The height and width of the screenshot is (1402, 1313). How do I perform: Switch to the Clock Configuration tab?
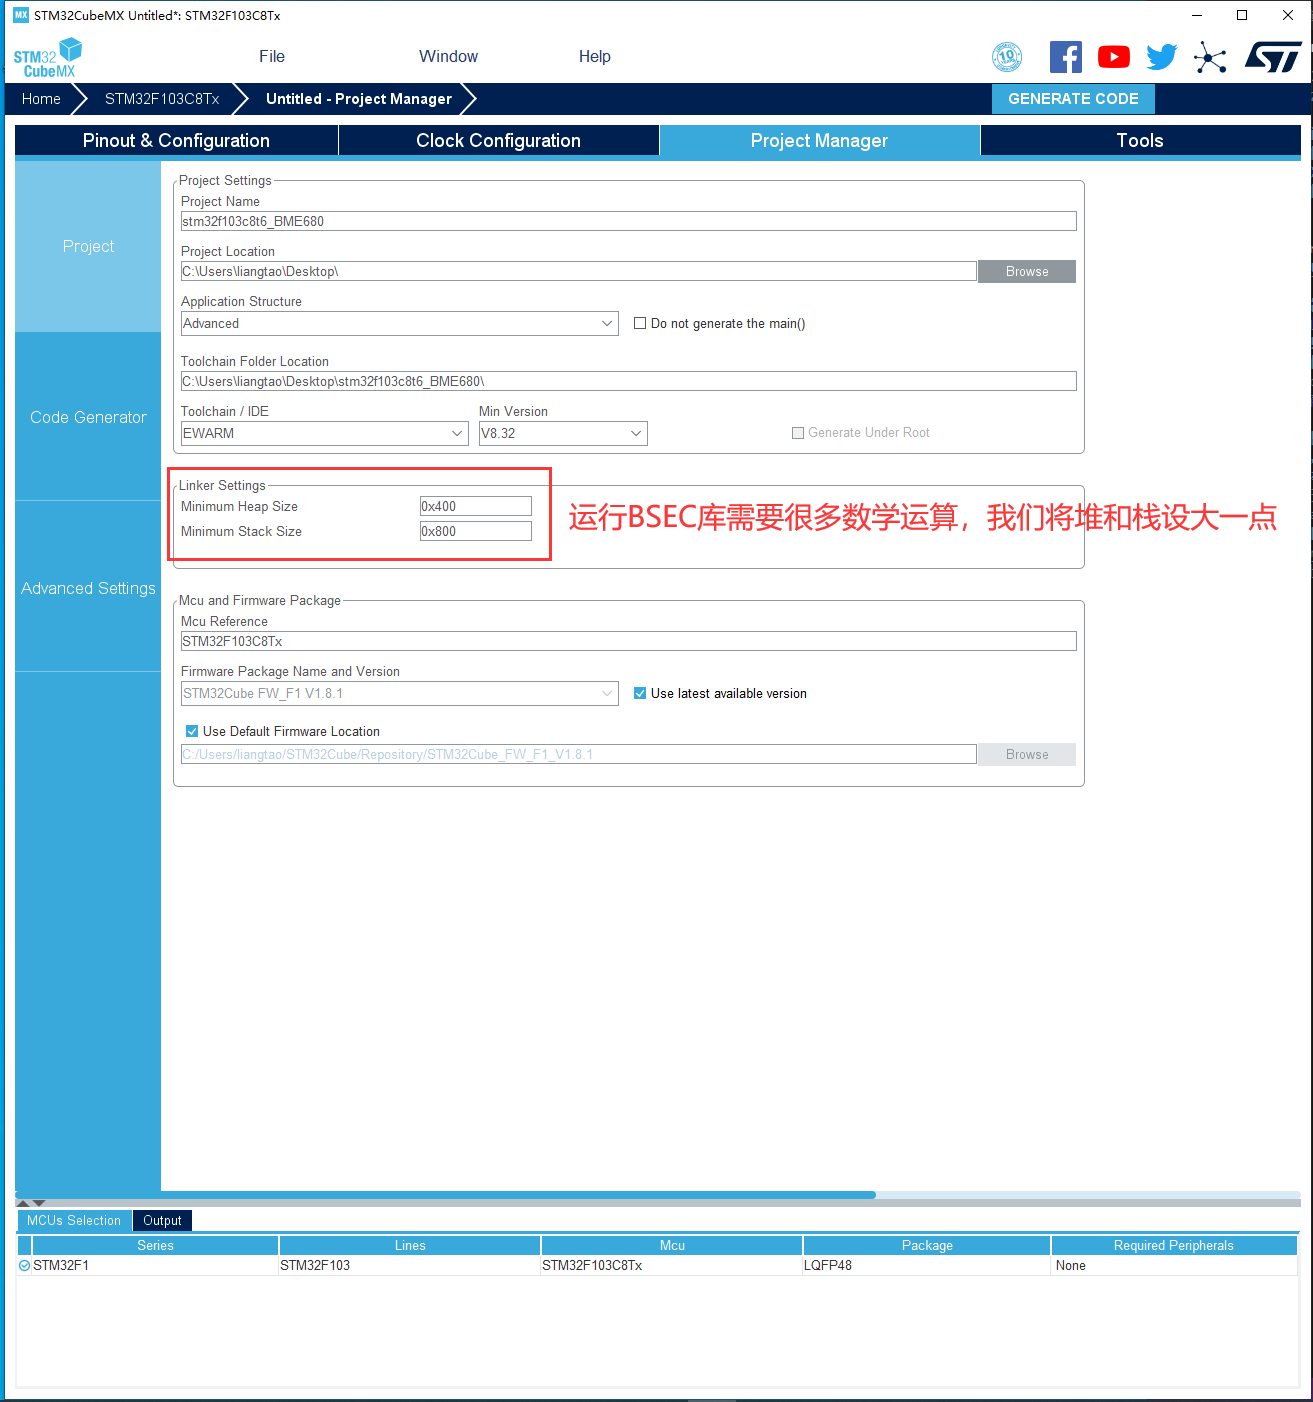point(497,140)
